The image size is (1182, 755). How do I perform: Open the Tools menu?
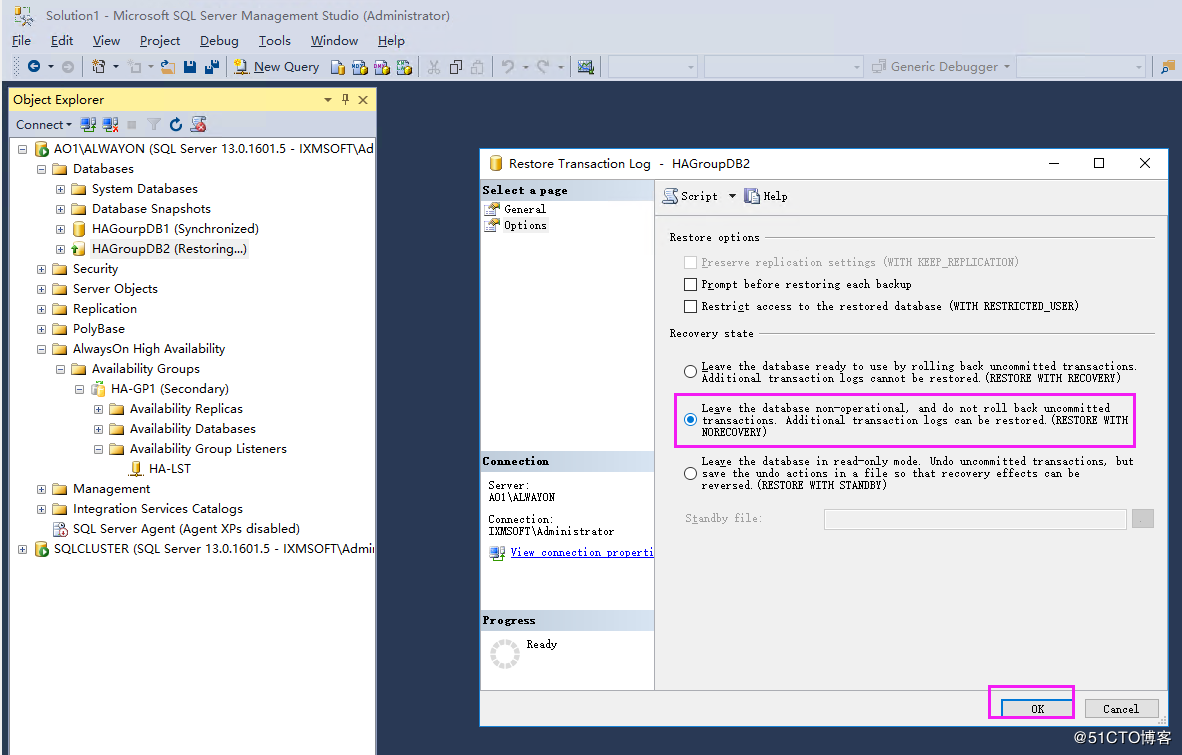[274, 40]
